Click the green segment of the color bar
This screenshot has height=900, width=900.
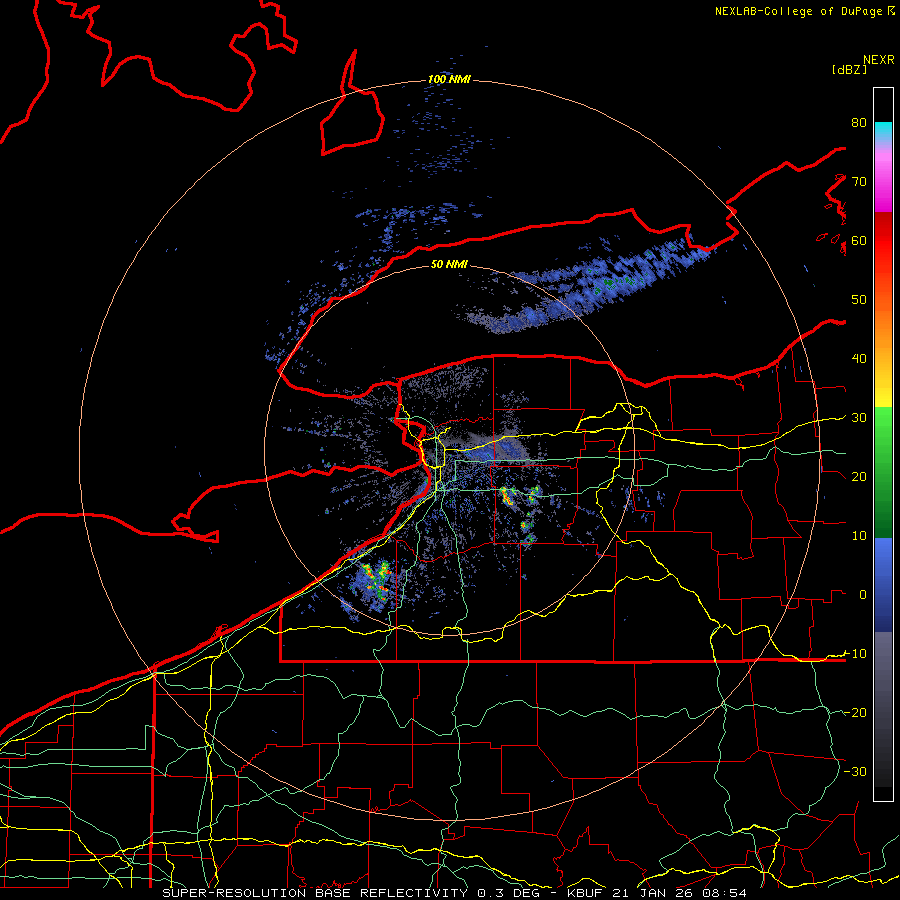[x=883, y=472]
